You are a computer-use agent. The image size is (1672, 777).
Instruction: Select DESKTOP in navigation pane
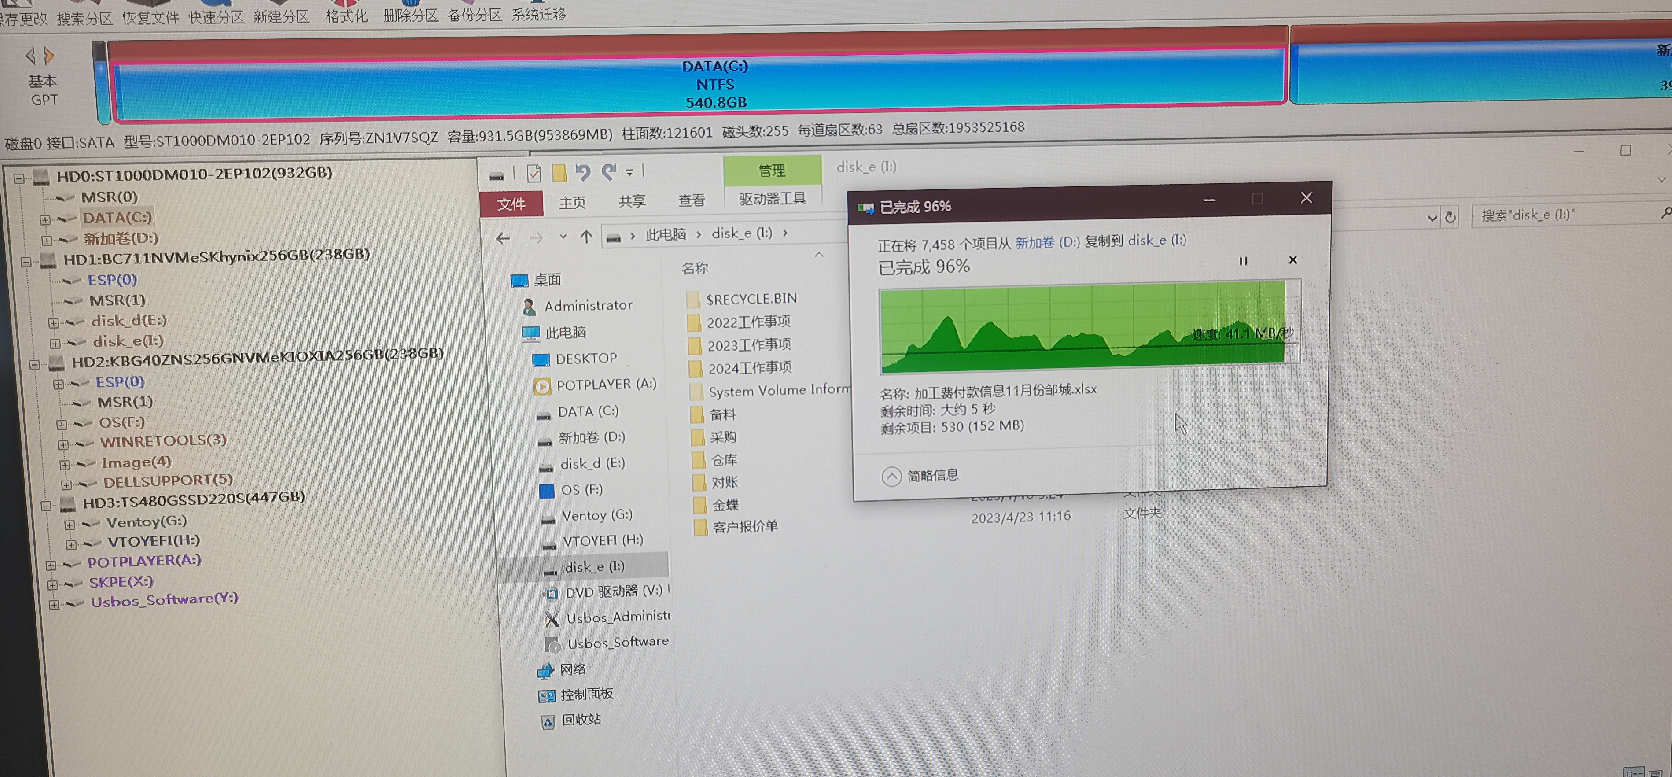(586, 358)
